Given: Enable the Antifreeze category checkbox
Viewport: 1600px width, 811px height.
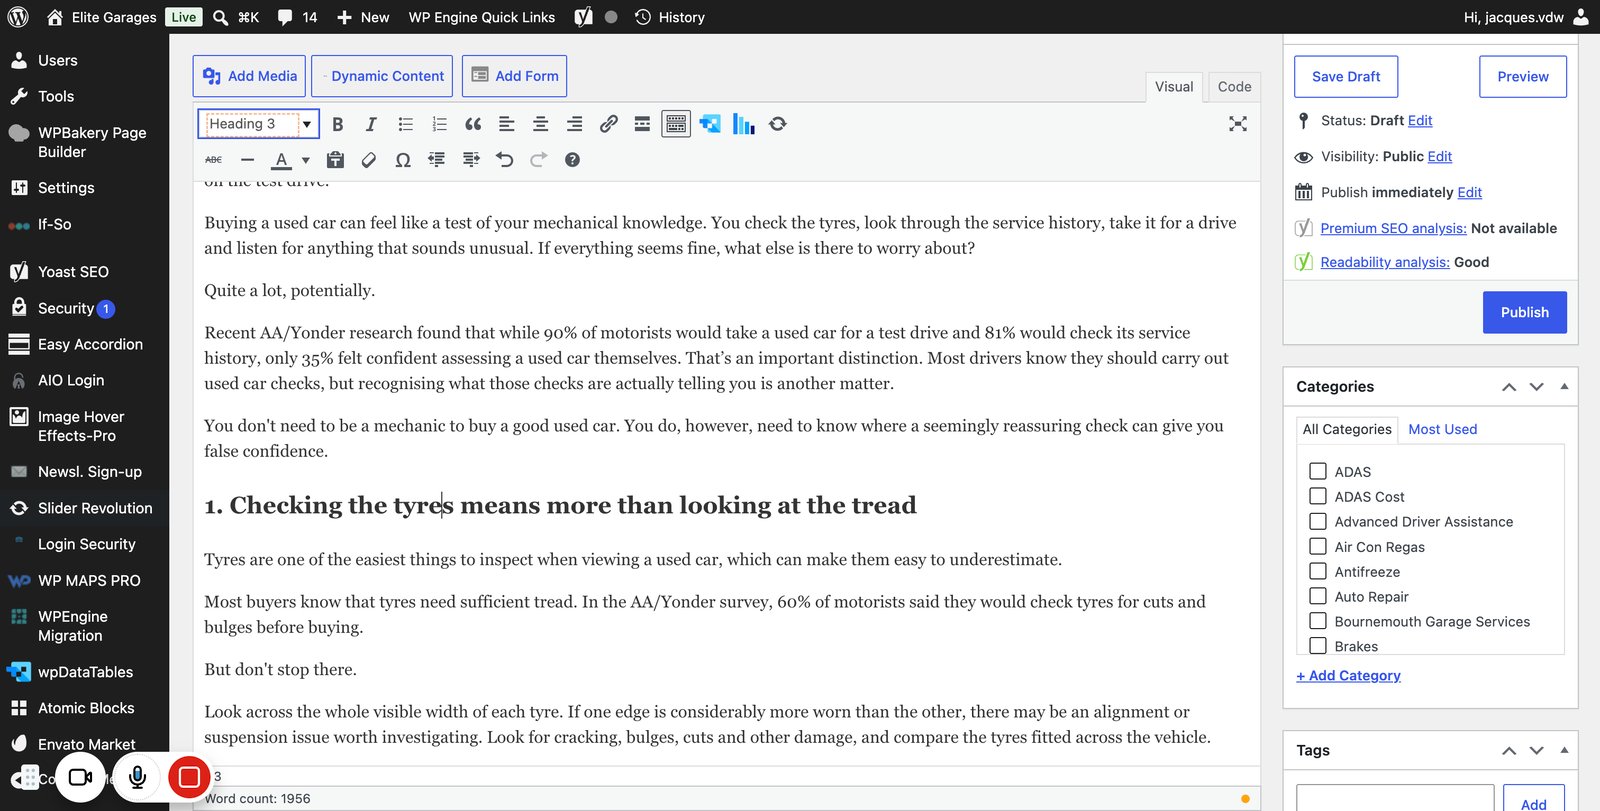Looking at the screenshot, I should (x=1318, y=571).
